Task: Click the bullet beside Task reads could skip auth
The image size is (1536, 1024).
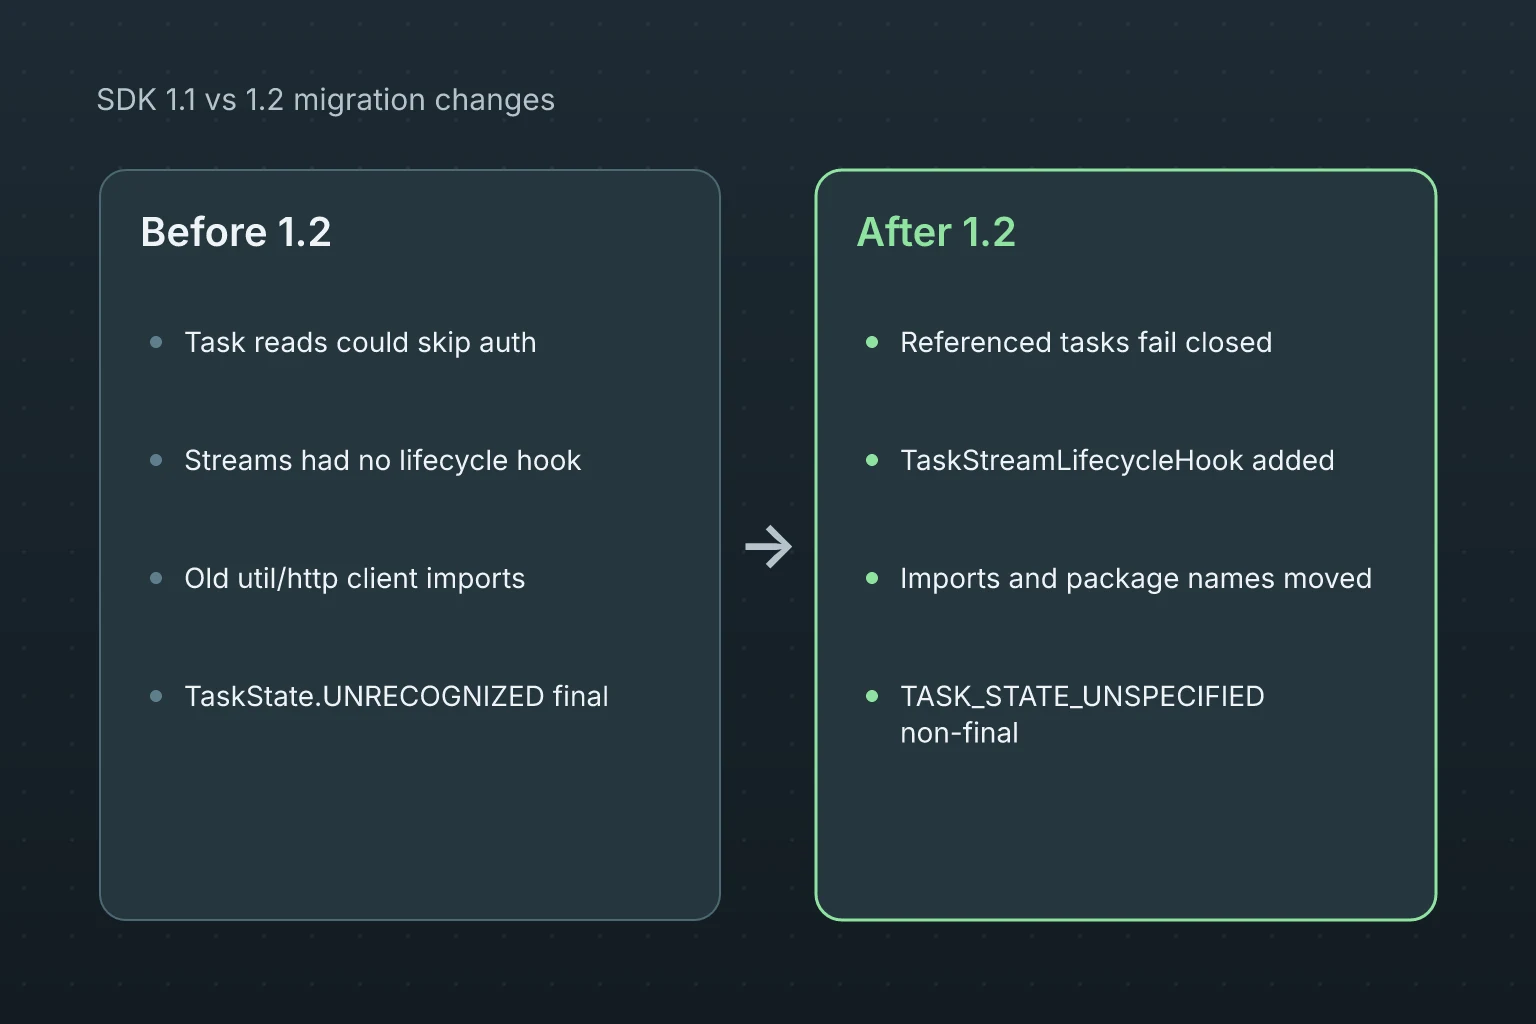Action: (x=156, y=342)
